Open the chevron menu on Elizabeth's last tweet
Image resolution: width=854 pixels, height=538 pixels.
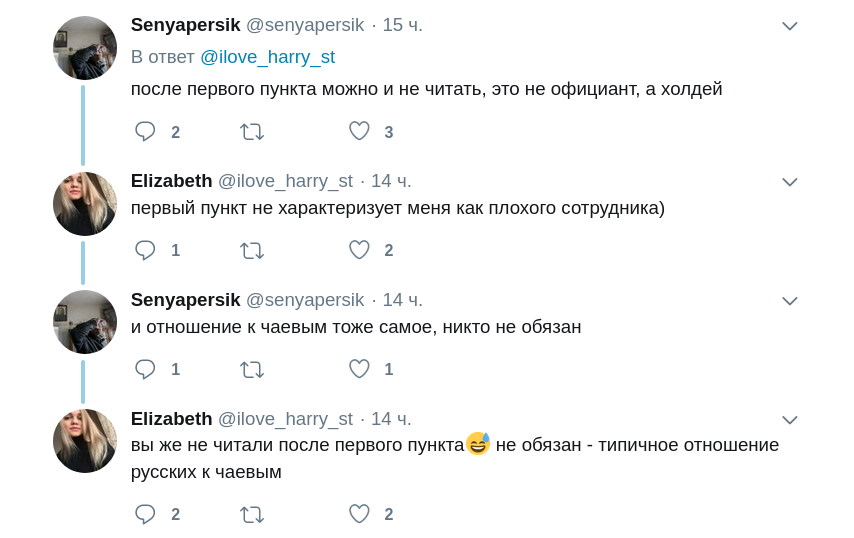click(789, 420)
